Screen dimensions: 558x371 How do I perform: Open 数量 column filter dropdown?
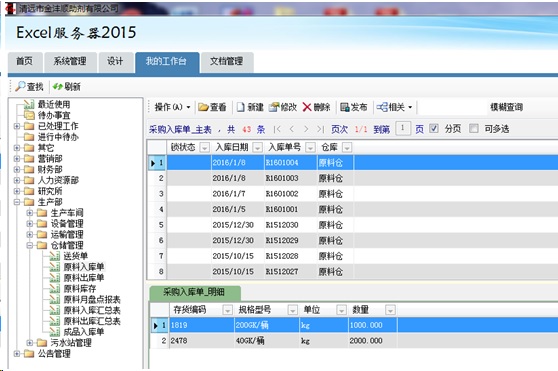pos(390,310)
